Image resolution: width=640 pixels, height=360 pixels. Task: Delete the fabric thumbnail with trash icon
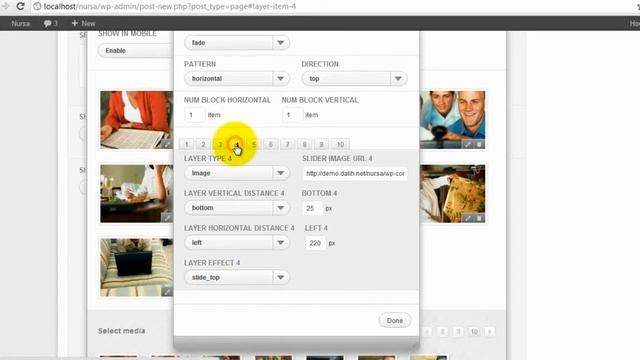tap(480, 218)
